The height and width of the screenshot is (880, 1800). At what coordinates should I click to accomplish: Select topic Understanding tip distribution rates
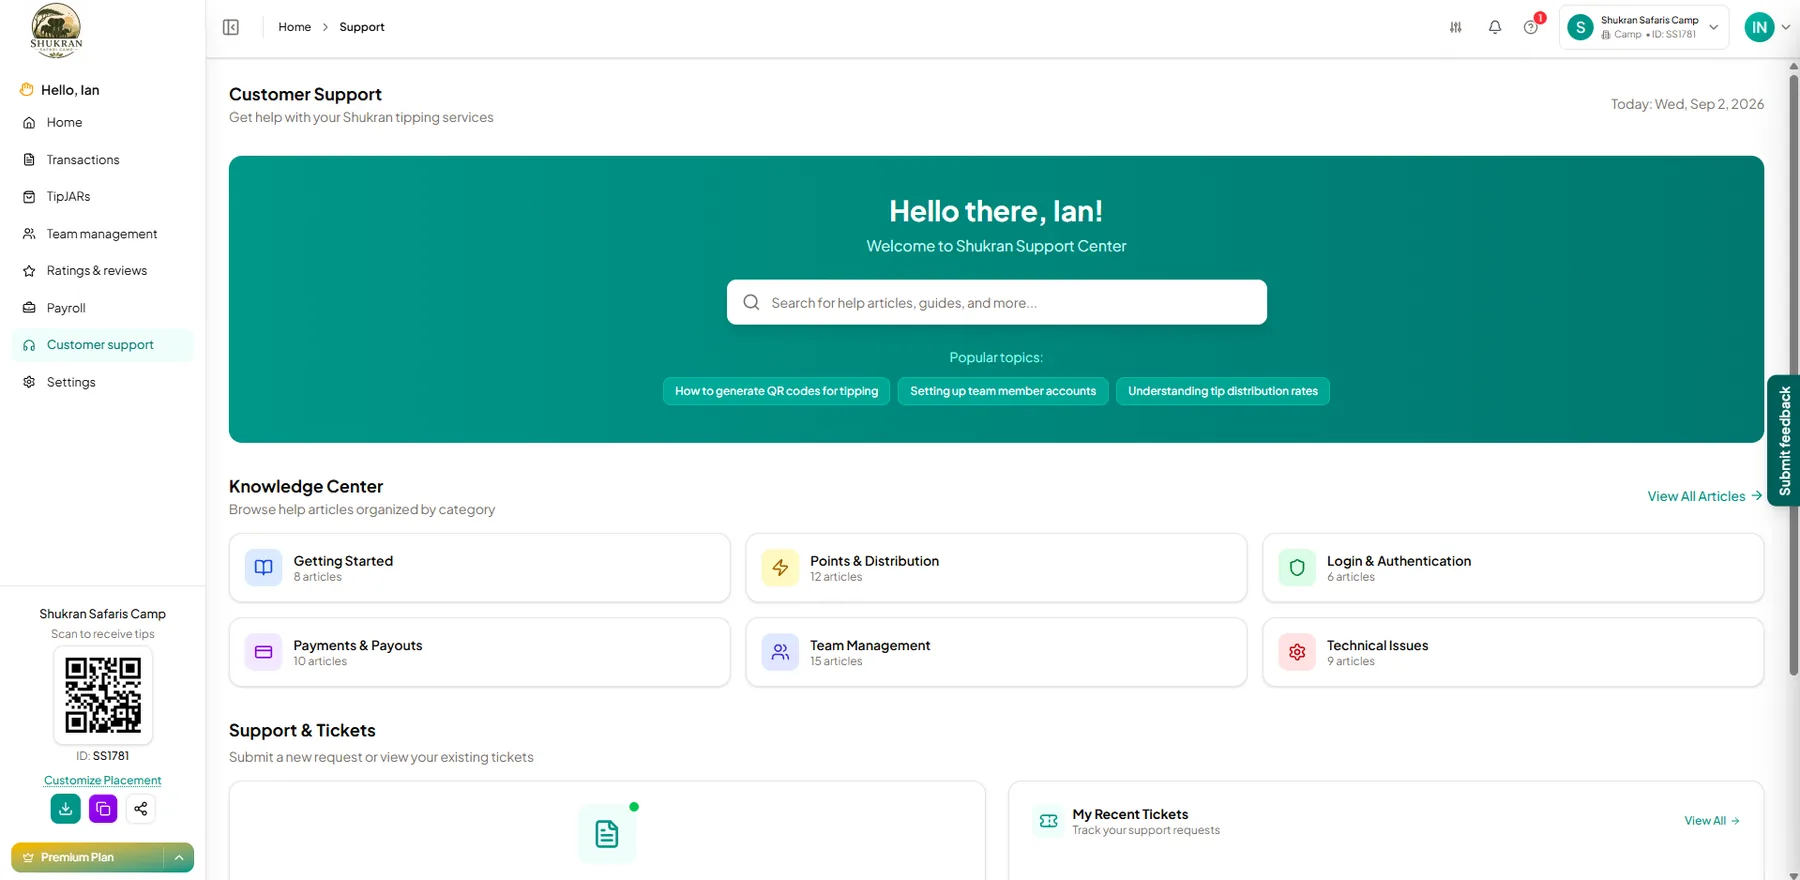point(1223,391)
